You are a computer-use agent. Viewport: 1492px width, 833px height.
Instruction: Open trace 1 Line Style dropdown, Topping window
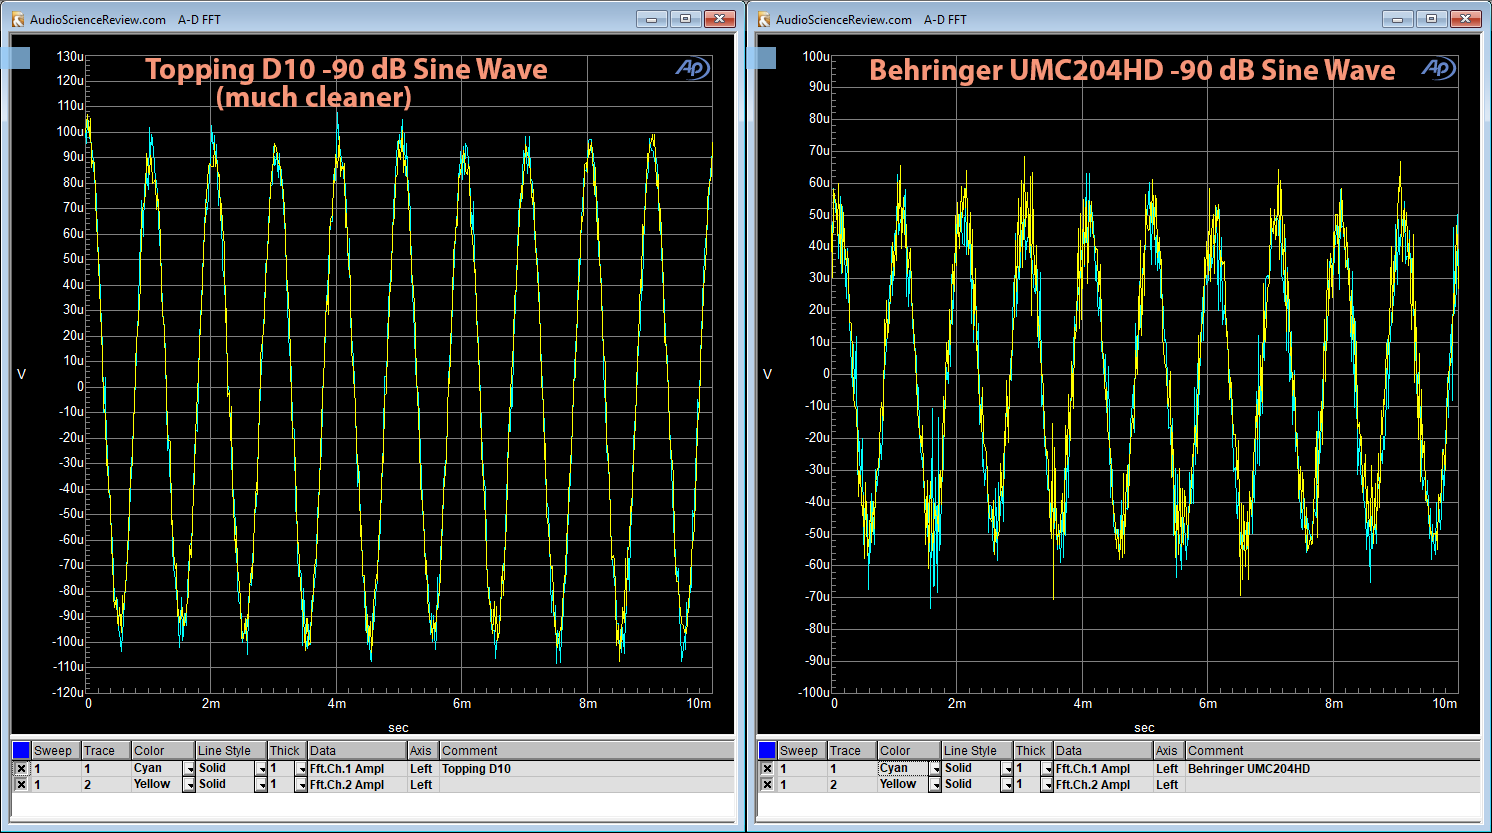[261, 769]
